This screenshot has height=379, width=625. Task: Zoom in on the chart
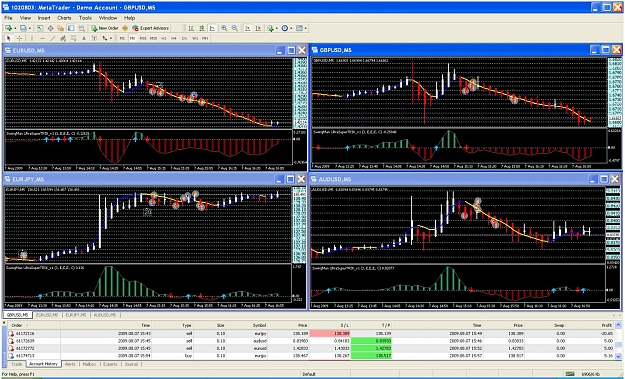[x=224, y=28]
